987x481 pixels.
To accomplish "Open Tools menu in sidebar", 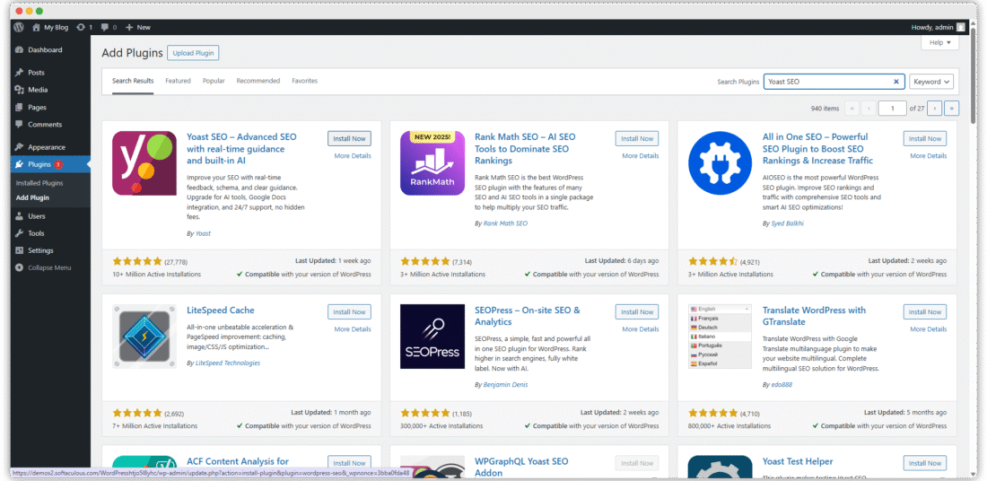I will [x=36, y=233].
